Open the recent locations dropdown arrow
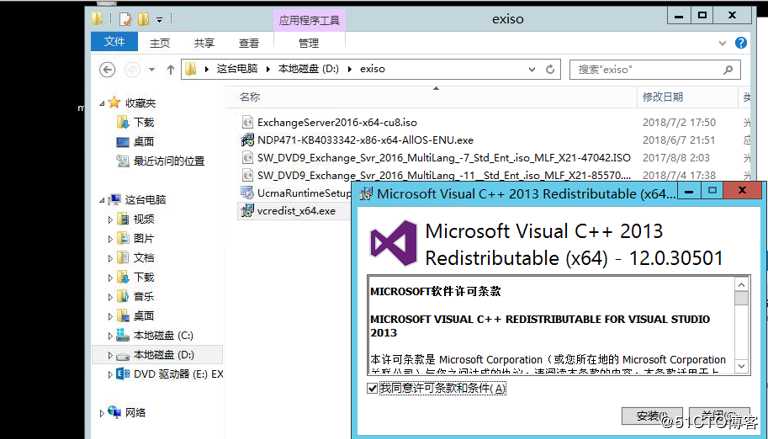The height and width of the screenshot is (439, 768). (x=152, y=70)
